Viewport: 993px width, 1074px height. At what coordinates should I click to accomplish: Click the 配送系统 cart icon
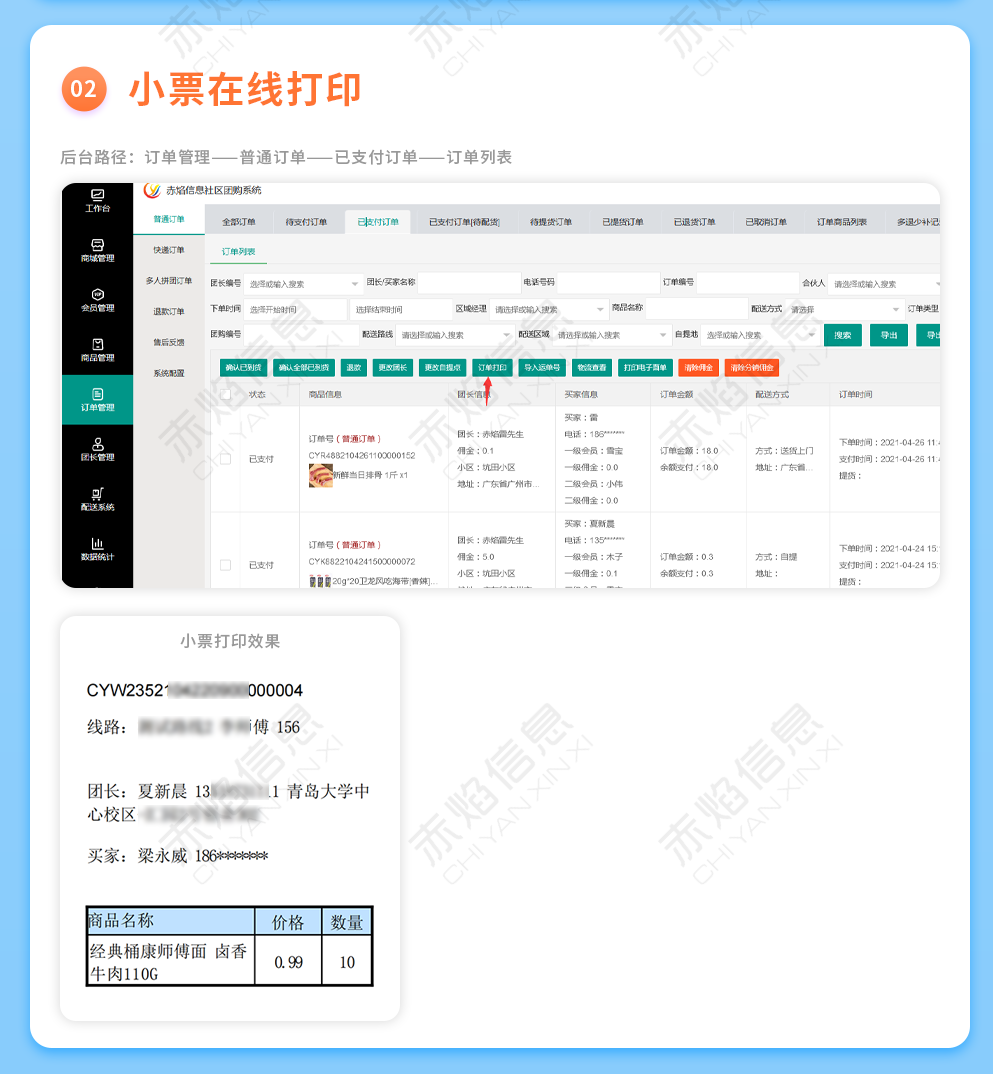click(x=97, y=495)
